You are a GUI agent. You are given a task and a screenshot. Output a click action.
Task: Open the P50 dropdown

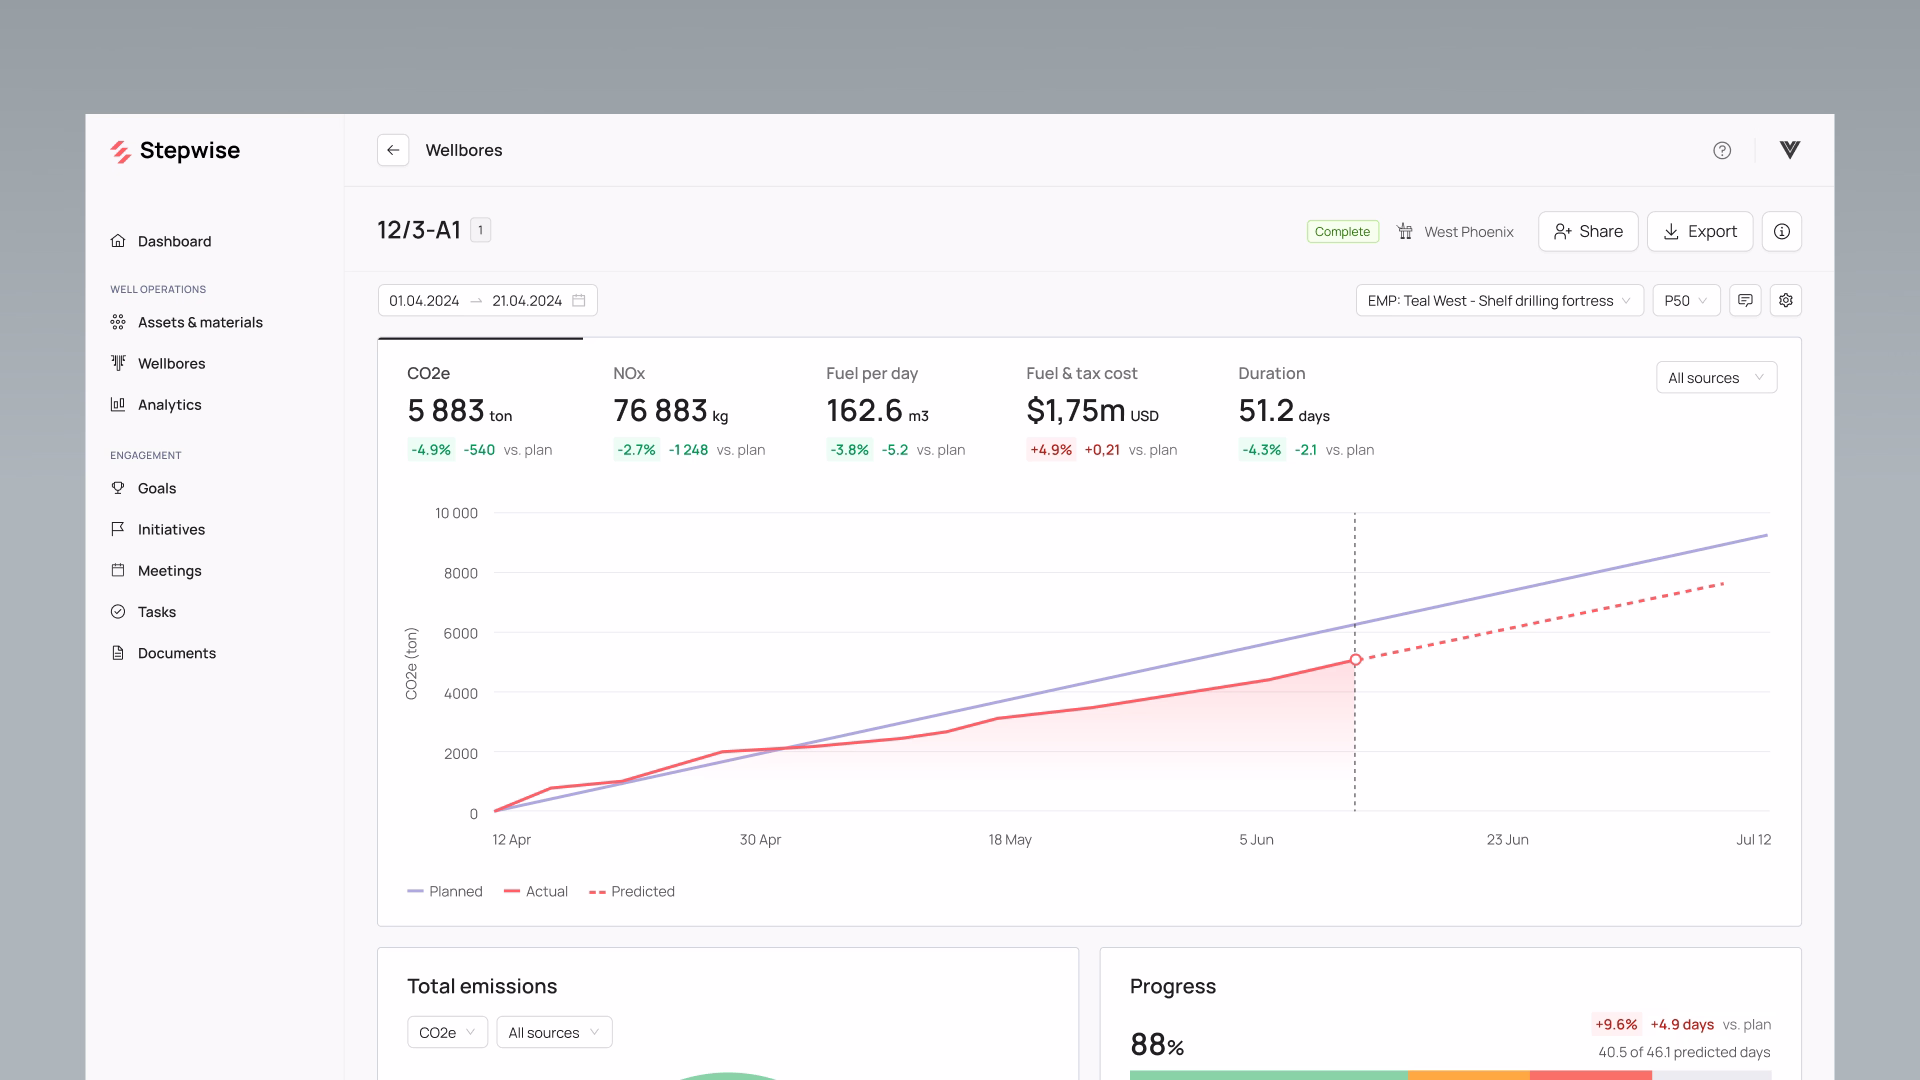pos(1685,300)
